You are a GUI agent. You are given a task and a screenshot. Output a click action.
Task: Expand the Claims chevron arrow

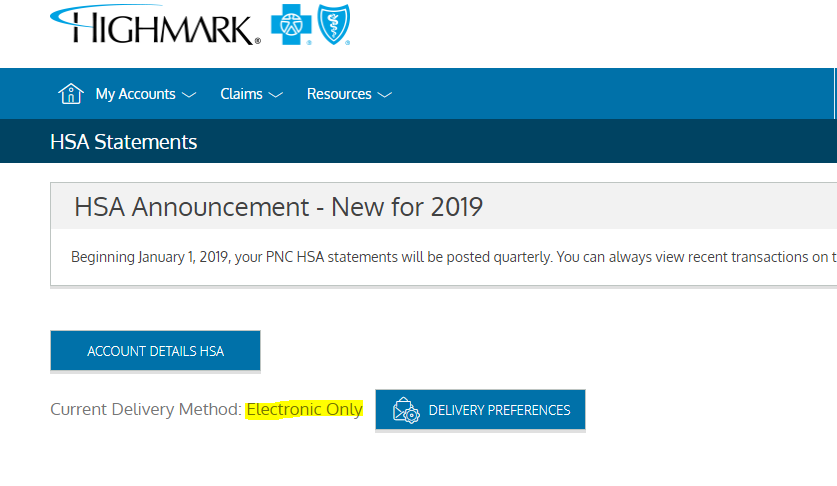click(x=276, y=95)
